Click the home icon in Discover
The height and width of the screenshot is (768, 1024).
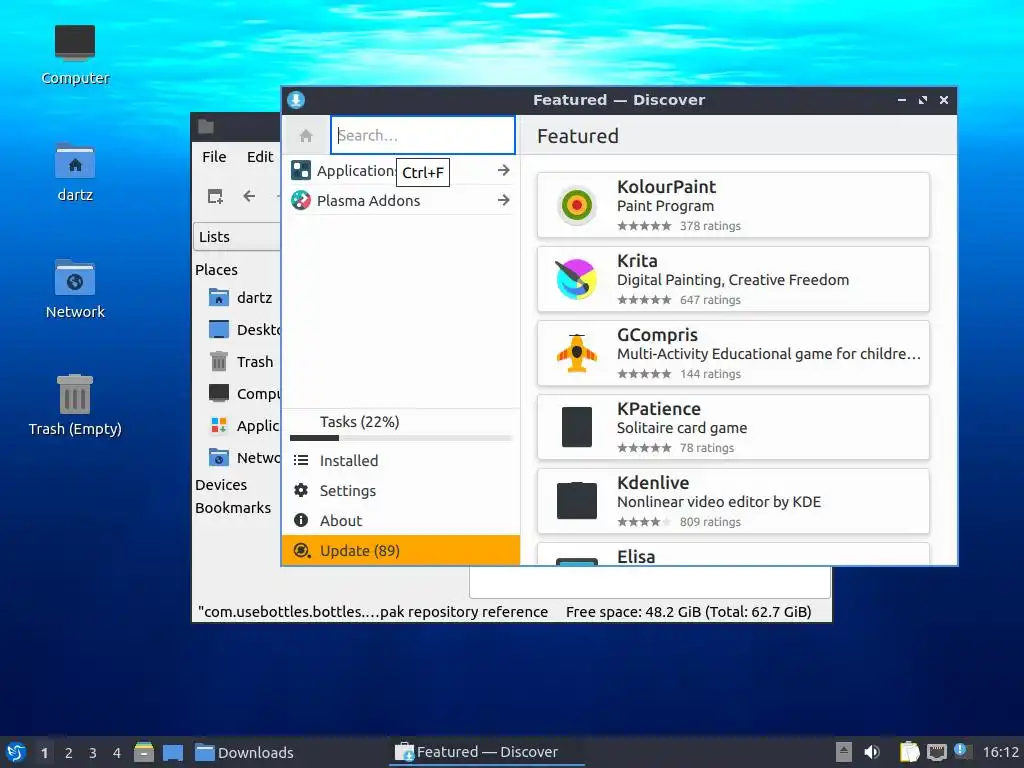tap(306, 136)
